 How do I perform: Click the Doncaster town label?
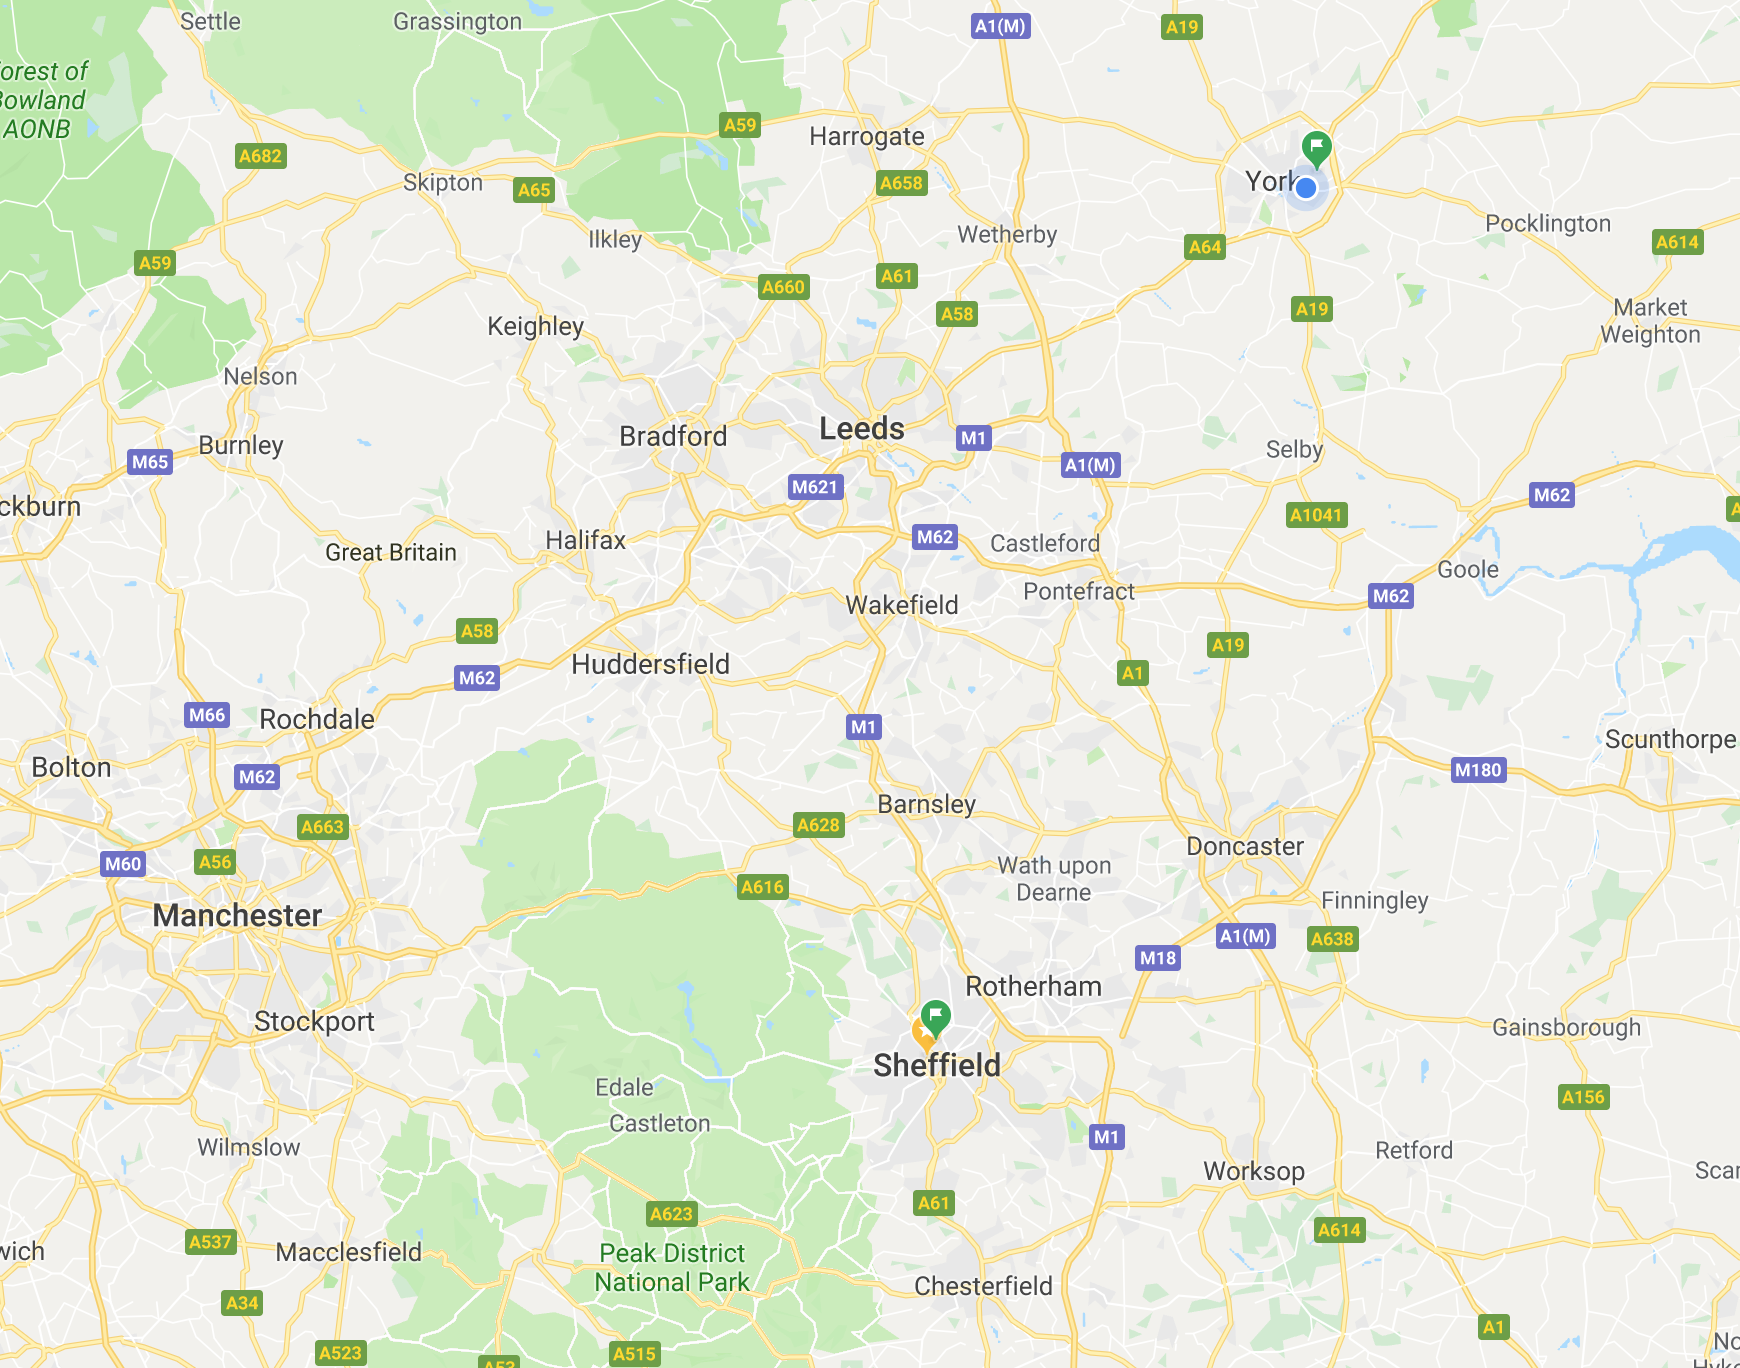pyautogui.click(x=1245, y=846)
